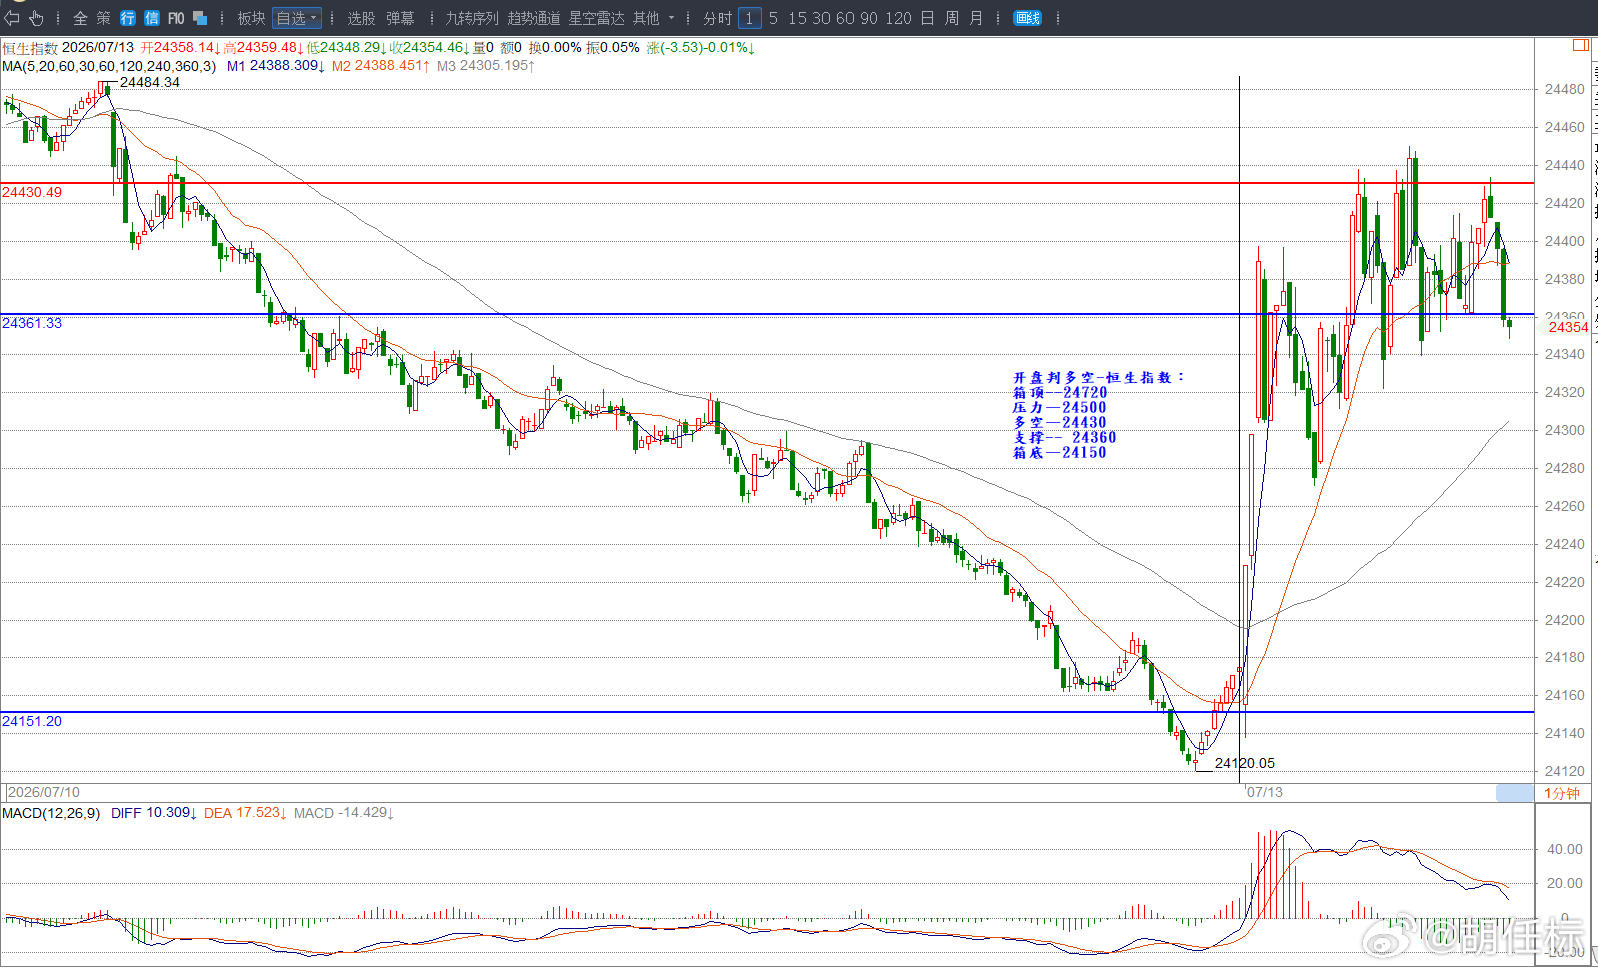This screenshot has width=1598, height=975.
Task: Click the 24120.05 low price label
Action: [1245, 763]
